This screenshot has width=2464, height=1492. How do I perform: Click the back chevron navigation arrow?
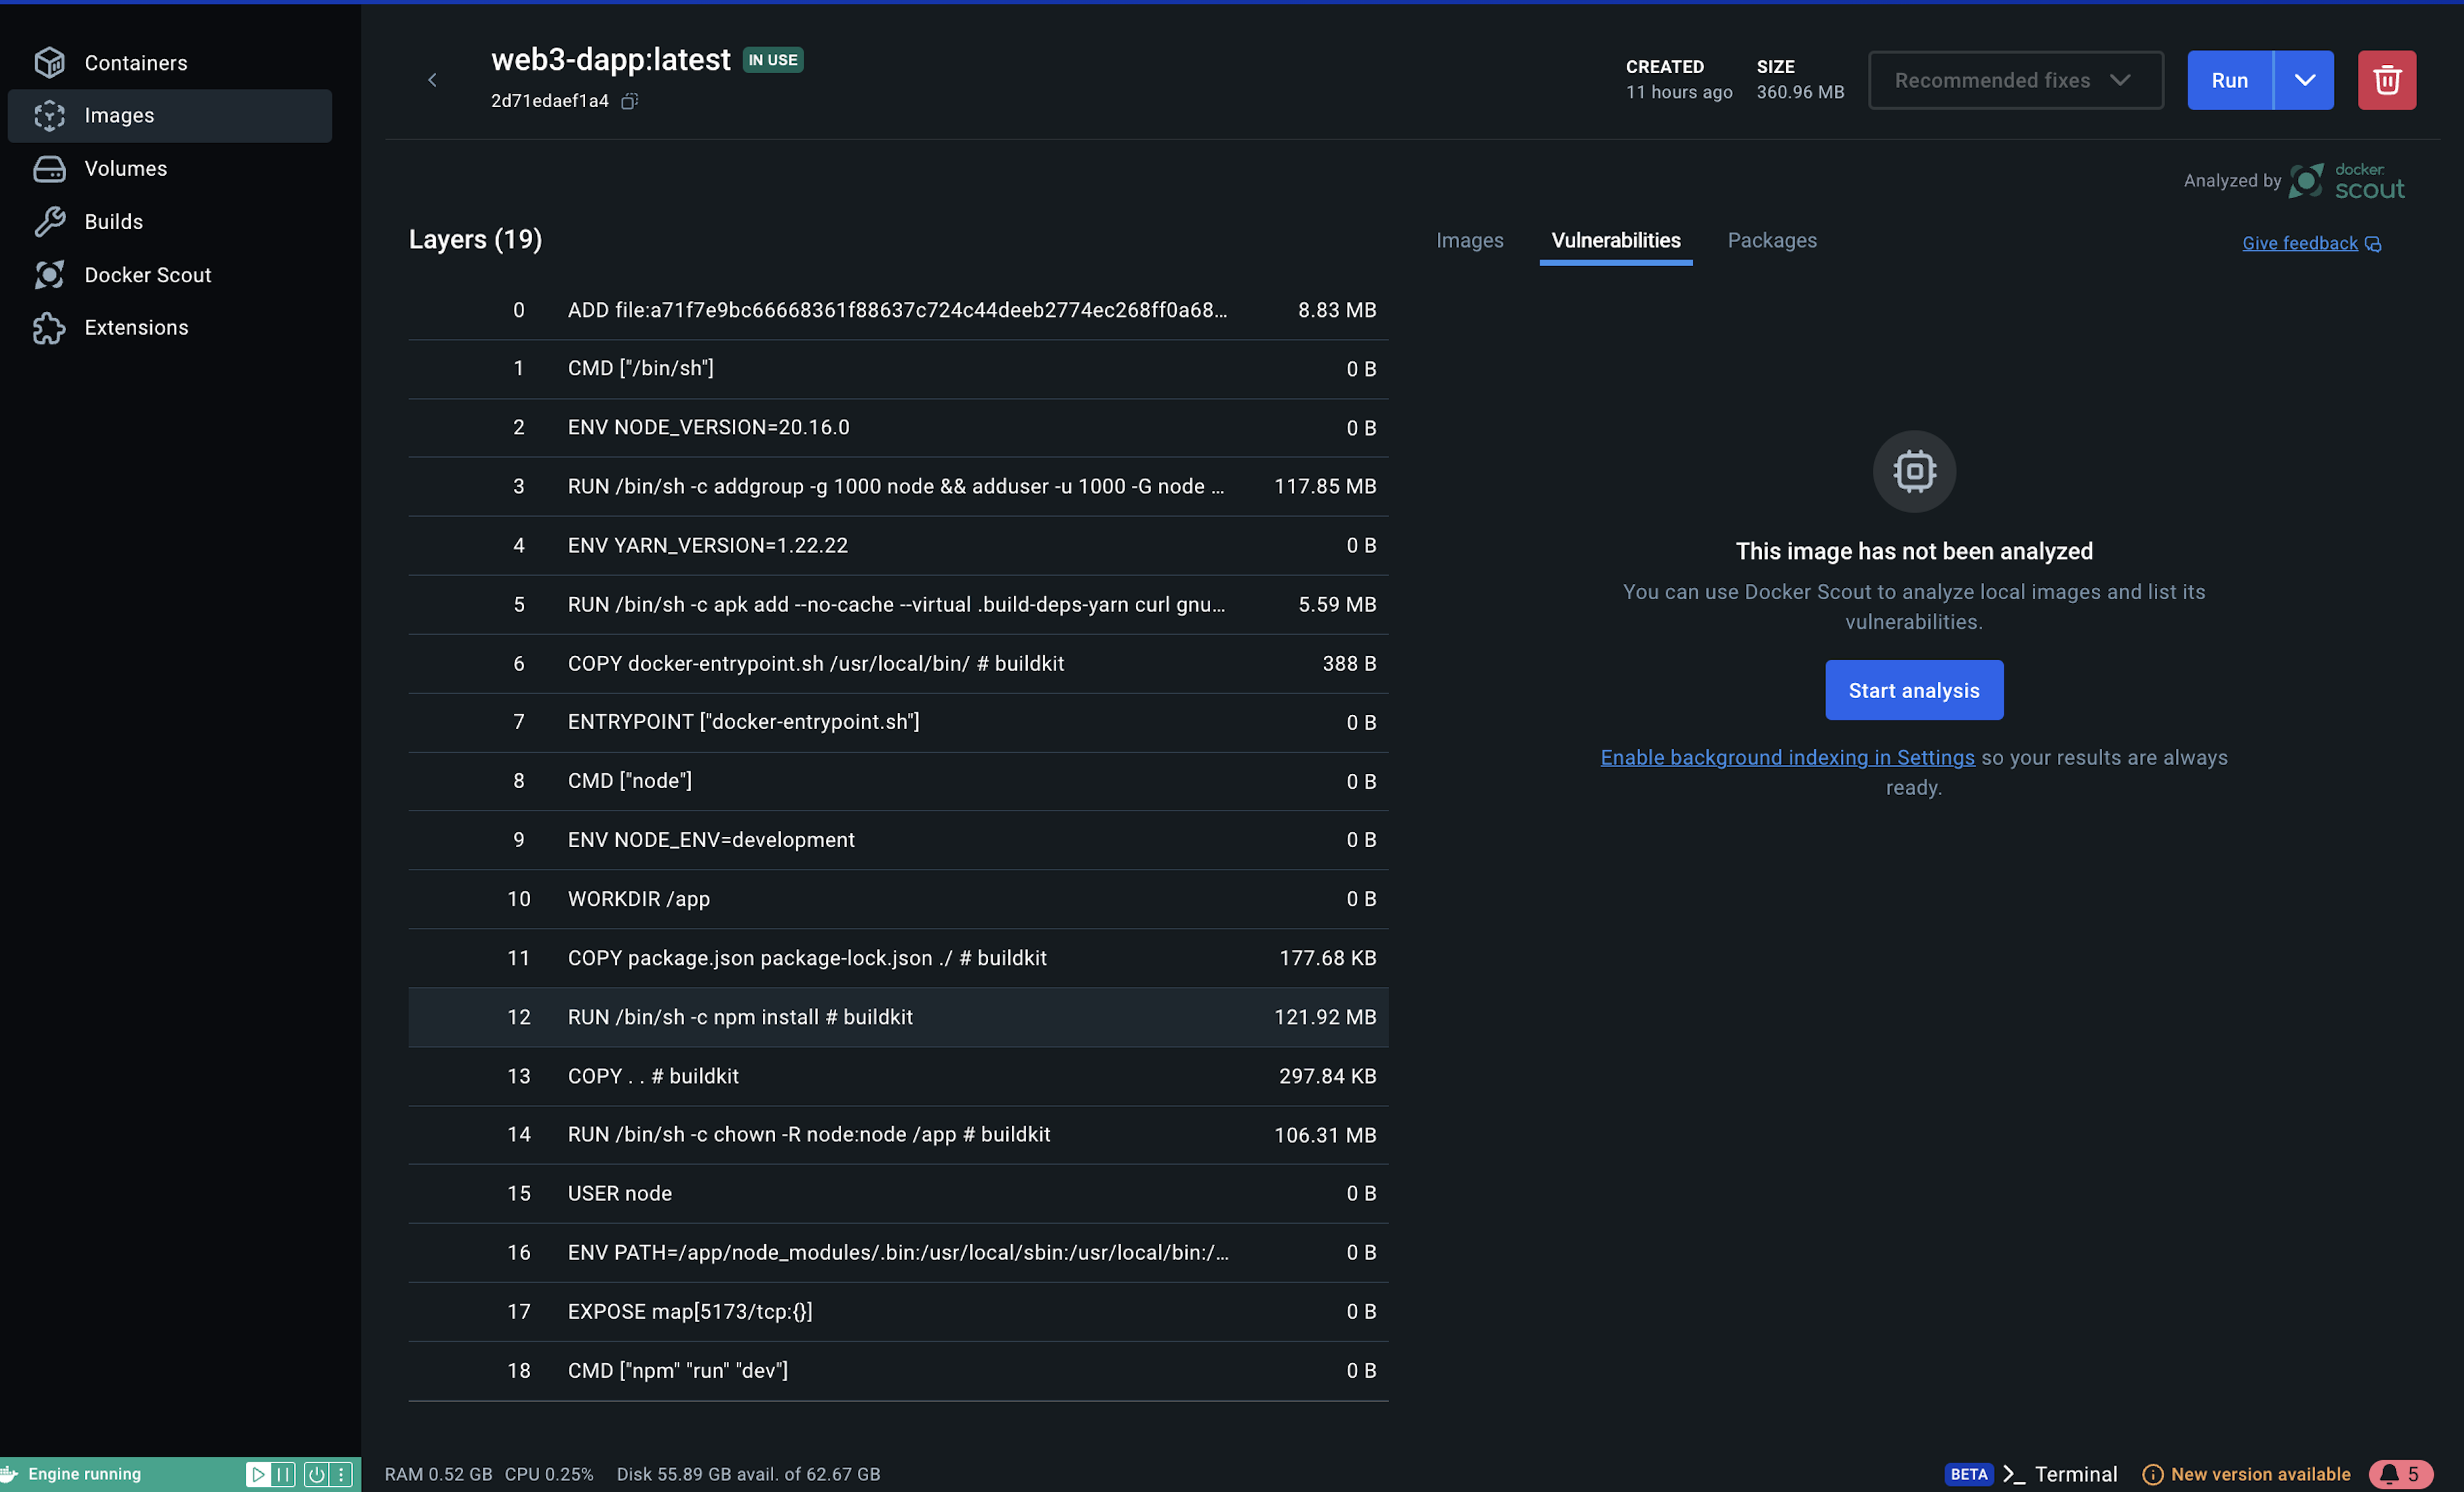pyautogui.click(x=433, y=79)
